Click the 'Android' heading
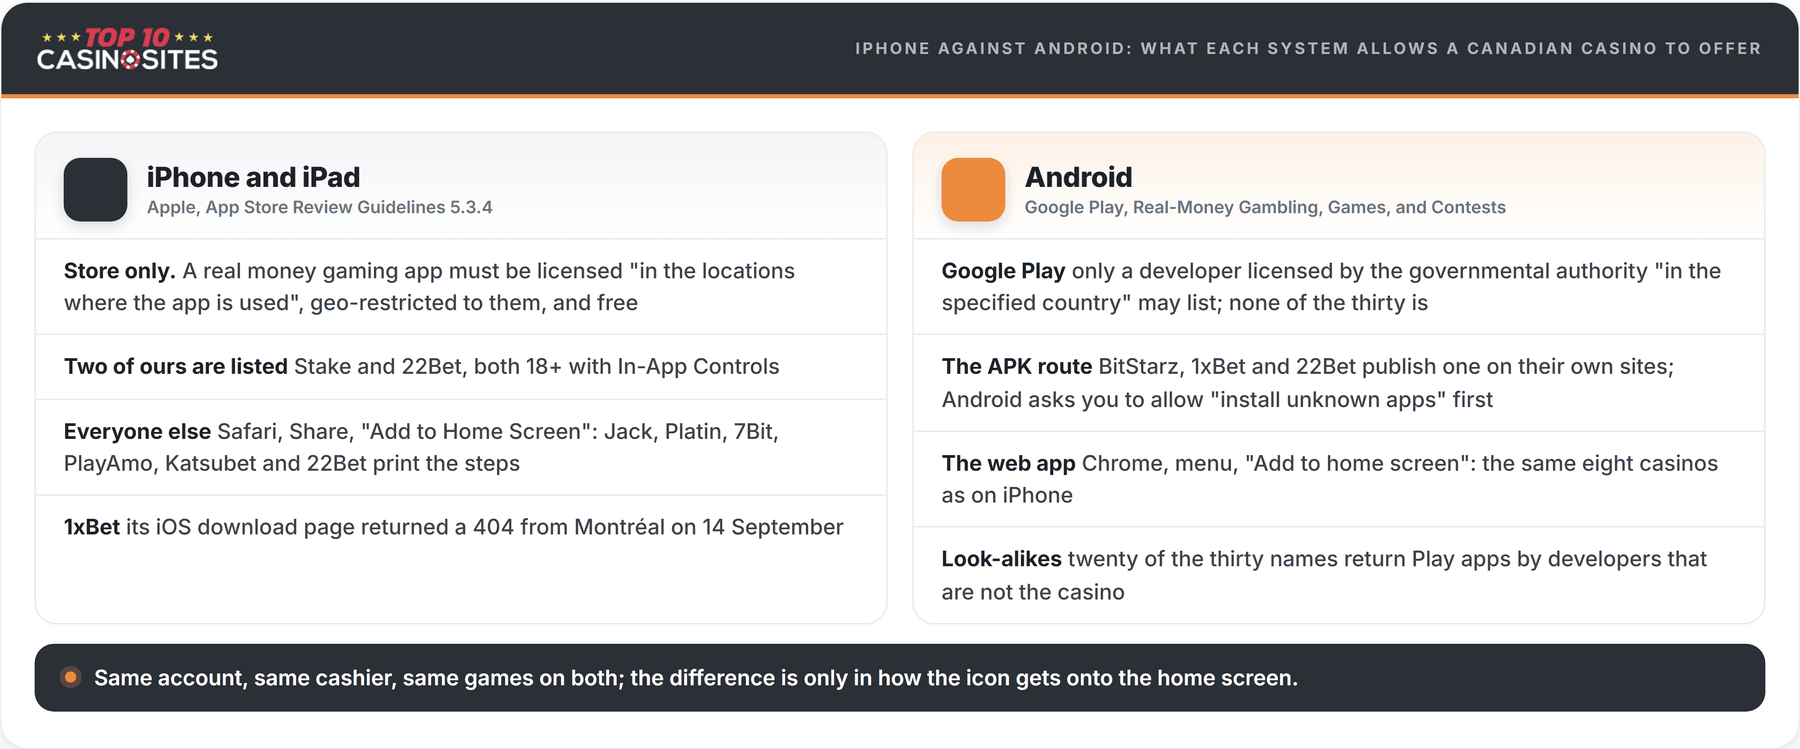The width and height of the screenshot is (1800, 749). (x=1078, y=177)
